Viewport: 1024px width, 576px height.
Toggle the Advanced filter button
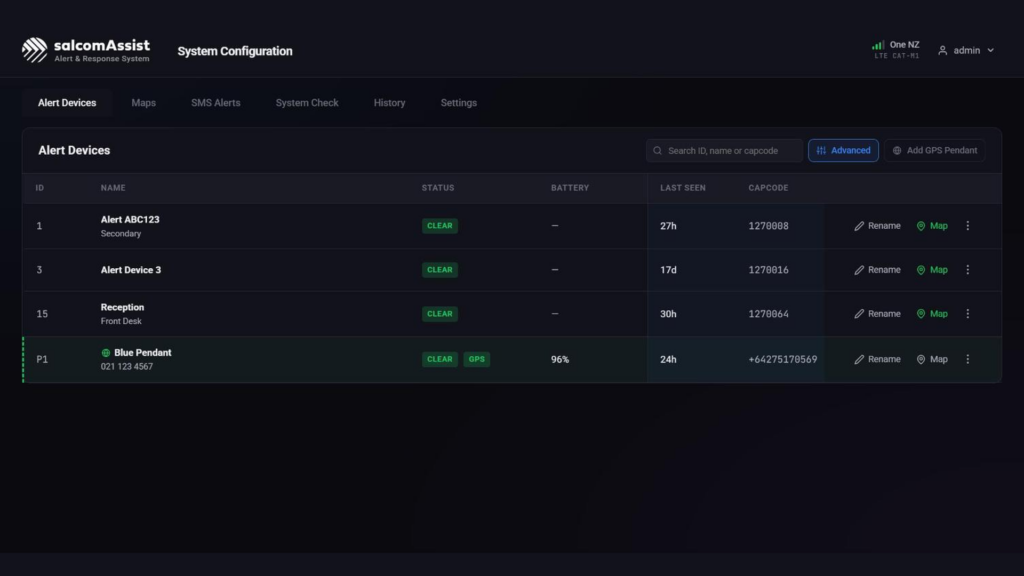(843, 151)
